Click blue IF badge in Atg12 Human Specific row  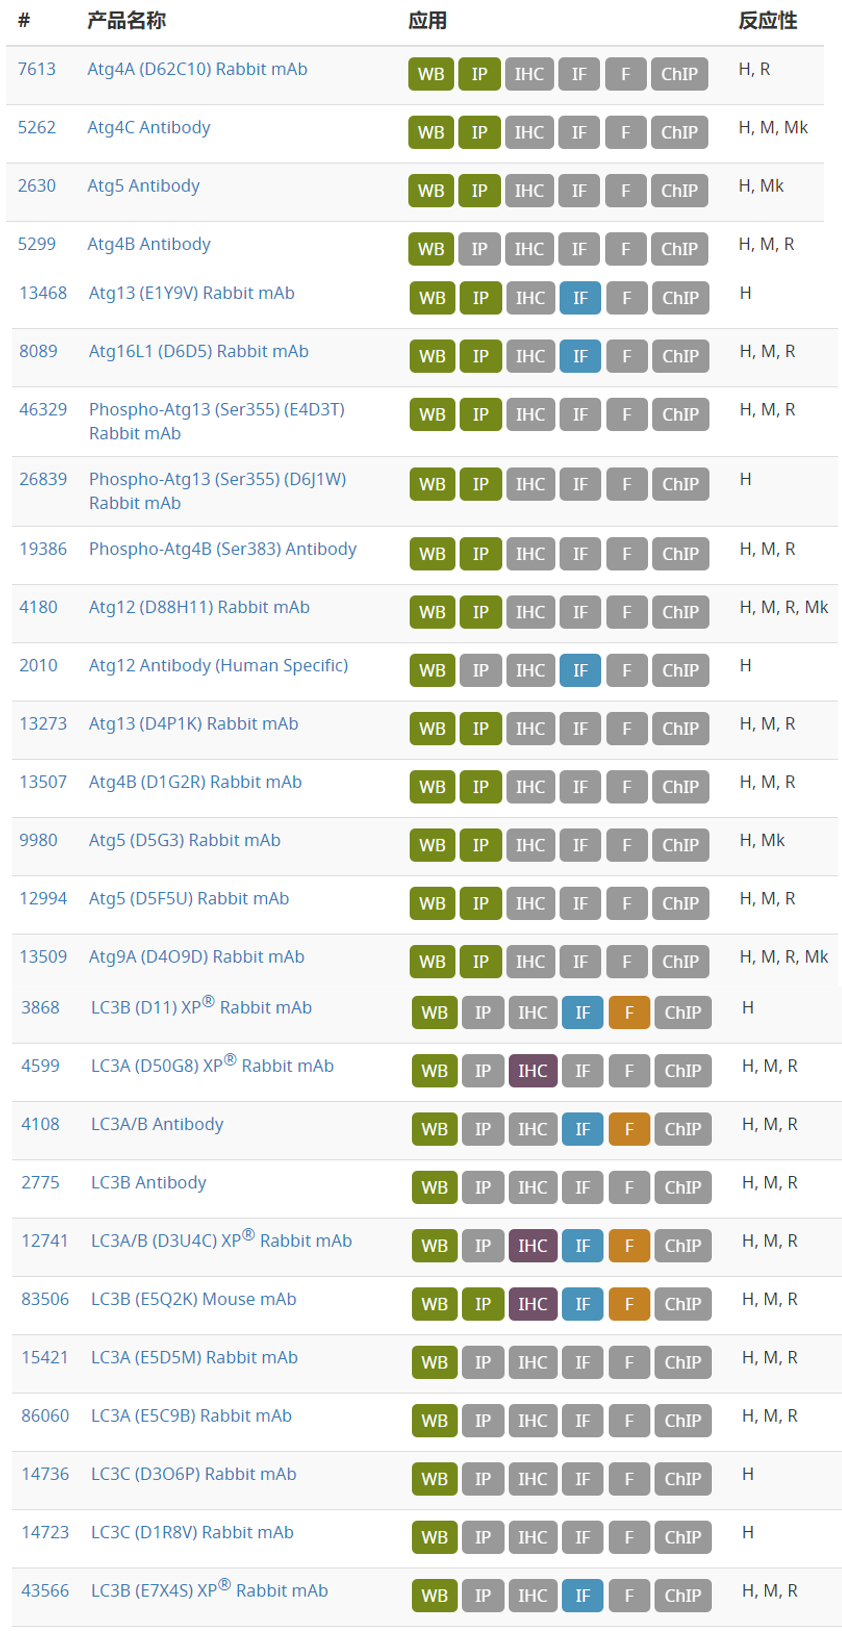click(580, 670)
